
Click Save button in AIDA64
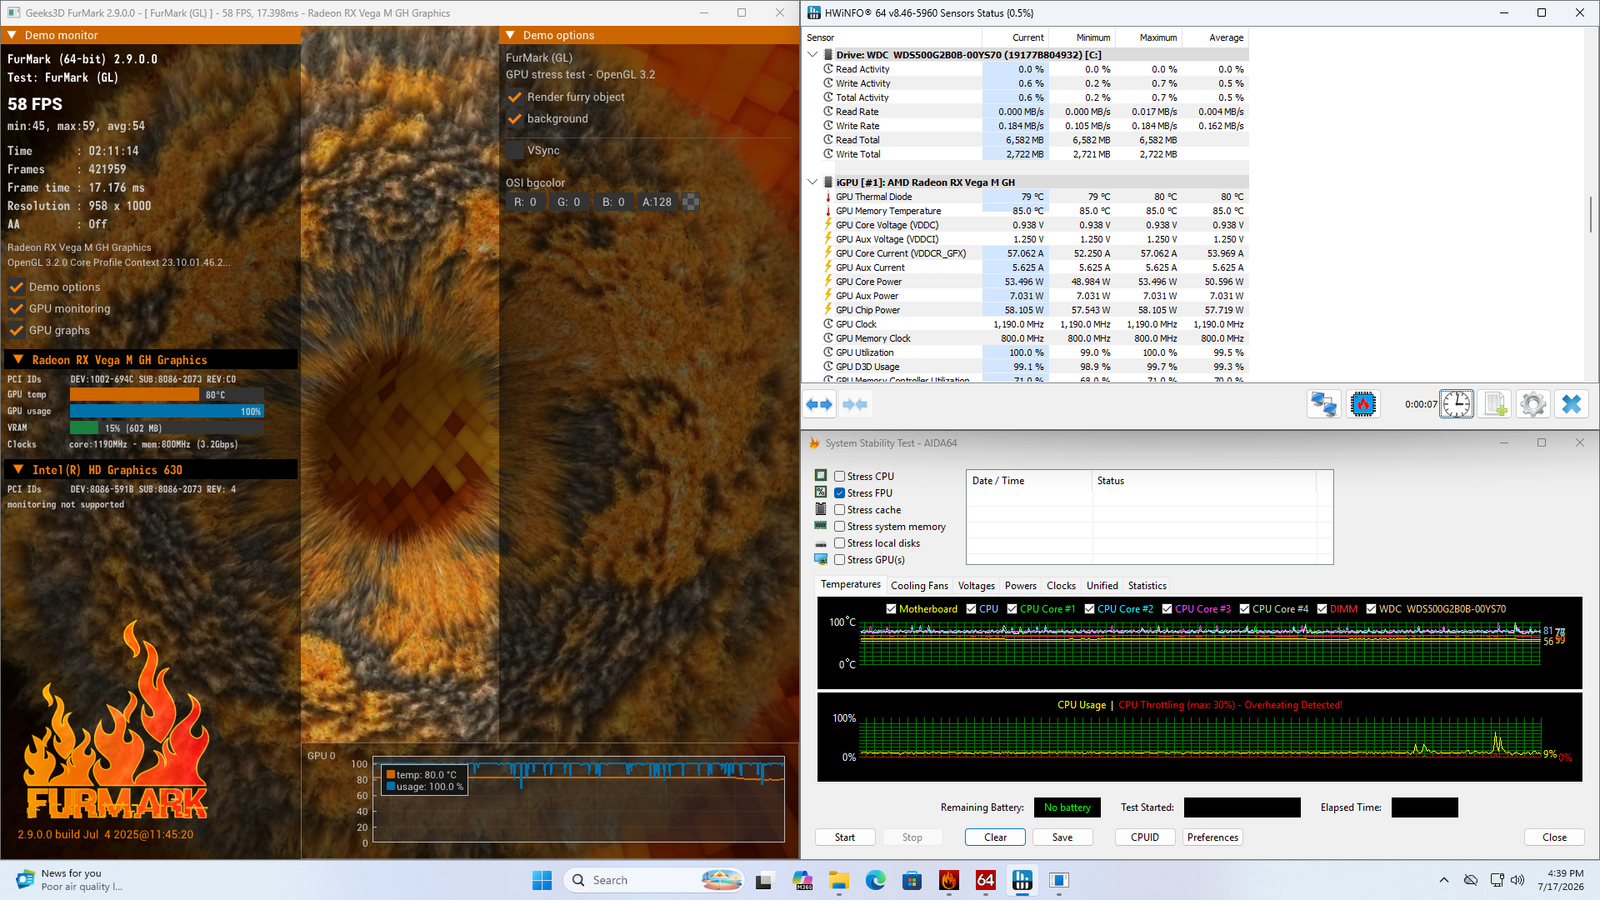[x=1062, y=838]
